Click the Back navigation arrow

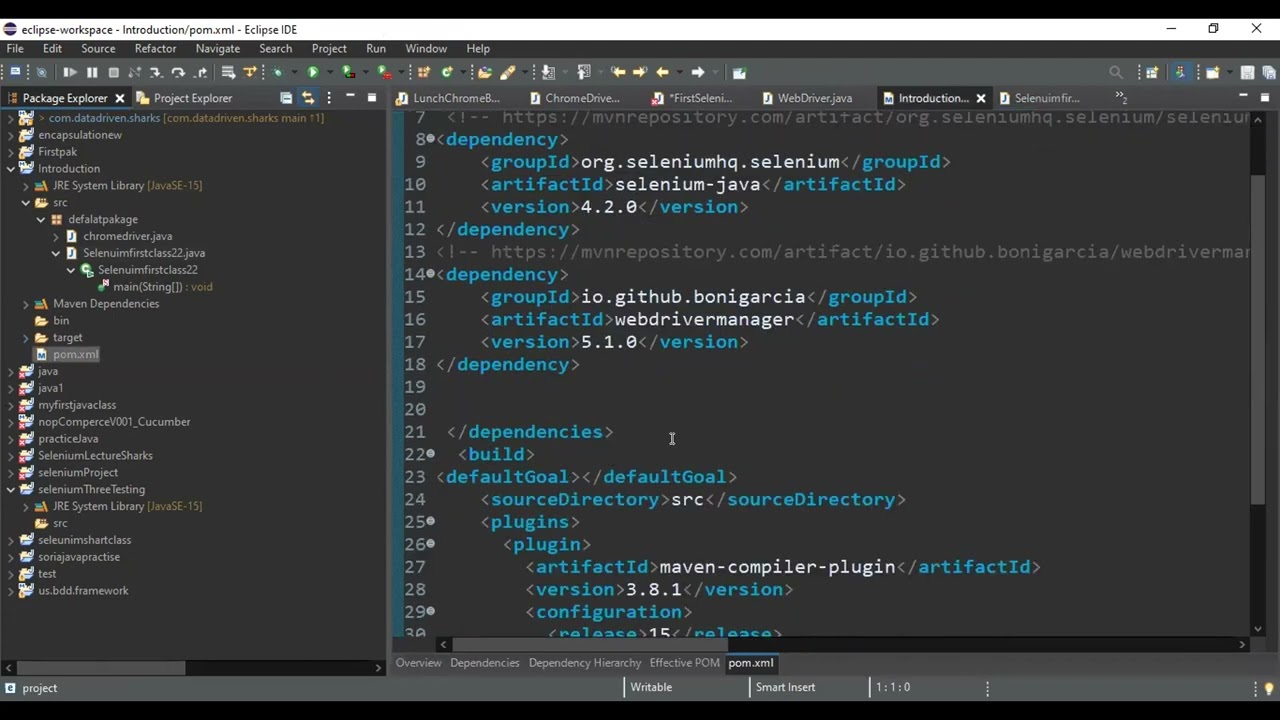point(662,72)
